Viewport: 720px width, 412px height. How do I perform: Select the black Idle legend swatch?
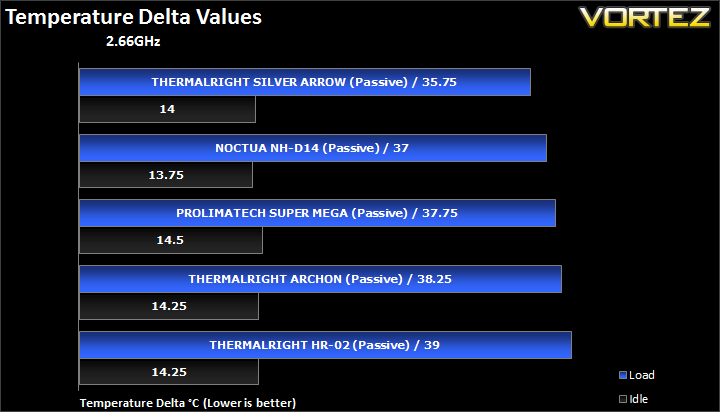pos(623,399)
